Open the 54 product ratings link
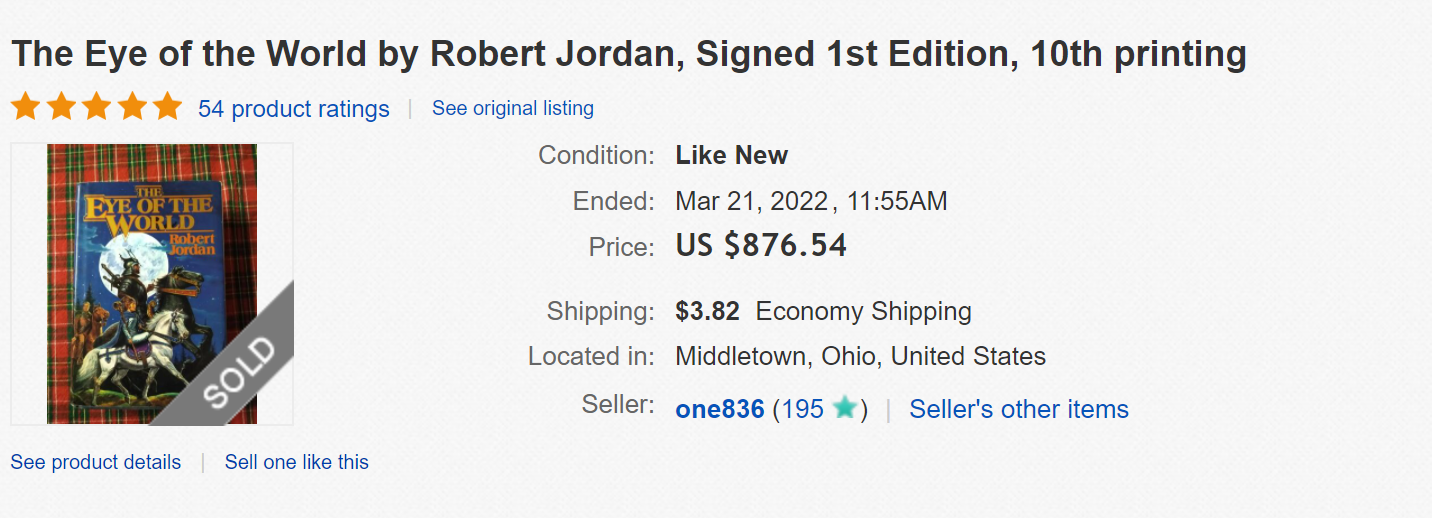The height and width of the screenshot is (518, 1432). pyautogui.click(x=293, y=109)
